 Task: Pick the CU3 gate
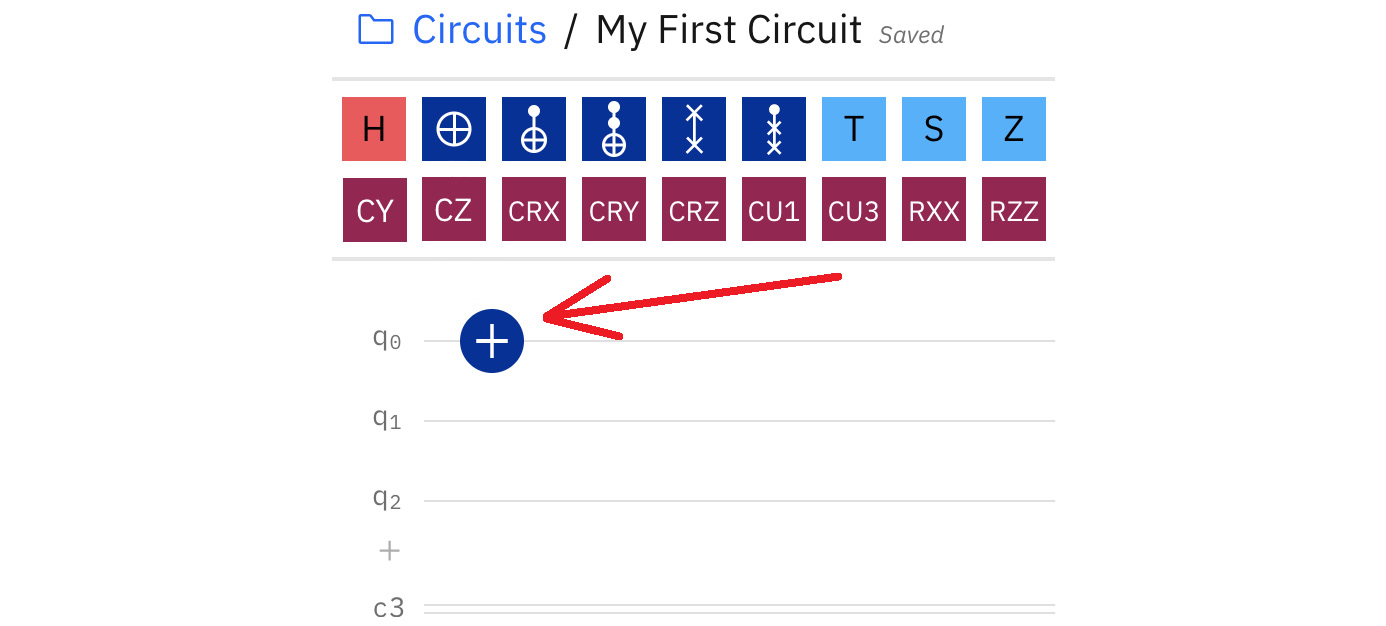[x=854, y=209]
